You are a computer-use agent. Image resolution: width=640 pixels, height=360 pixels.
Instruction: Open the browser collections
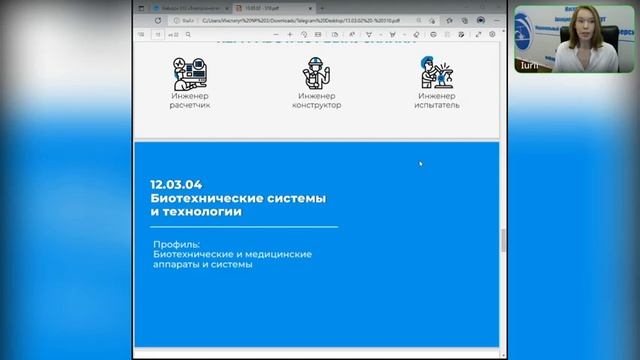click(x=464, y=20)
